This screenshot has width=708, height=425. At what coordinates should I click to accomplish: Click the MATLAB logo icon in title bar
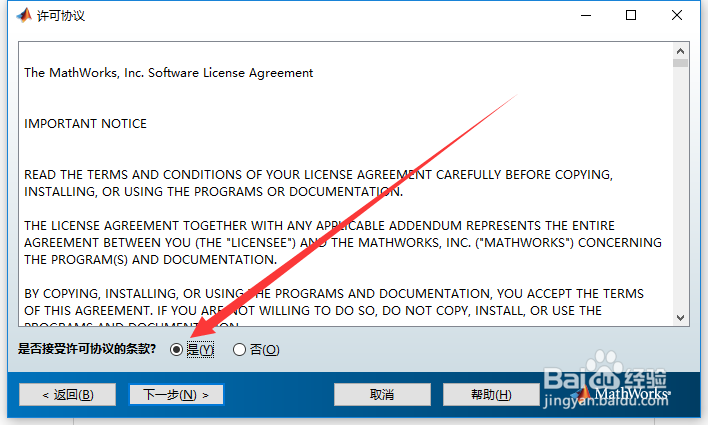tap(24, 15)
